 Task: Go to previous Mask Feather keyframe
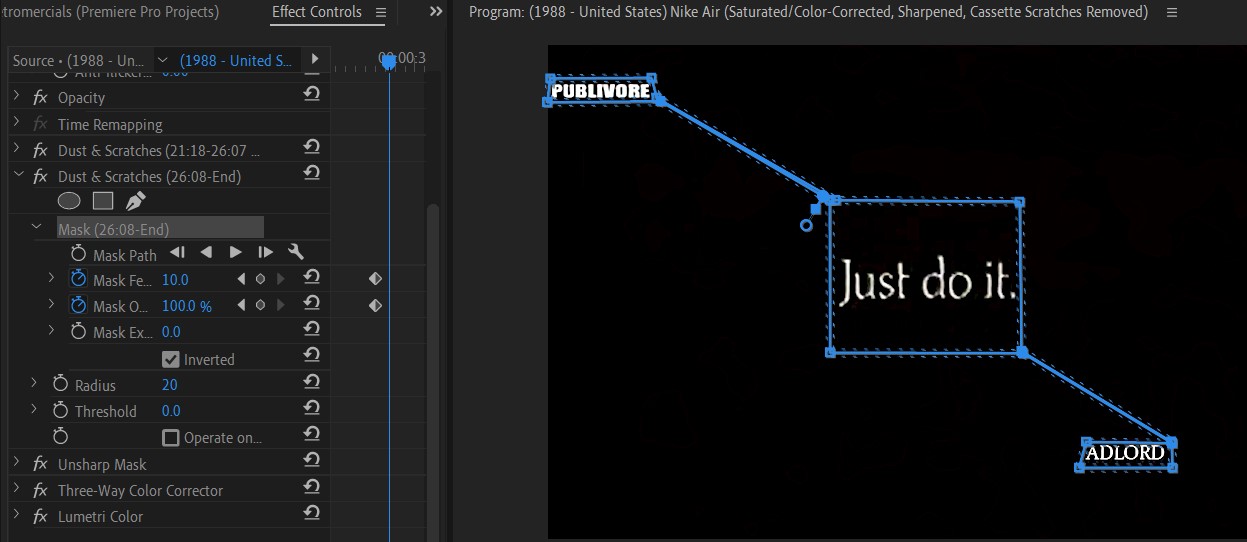[241, 279]
